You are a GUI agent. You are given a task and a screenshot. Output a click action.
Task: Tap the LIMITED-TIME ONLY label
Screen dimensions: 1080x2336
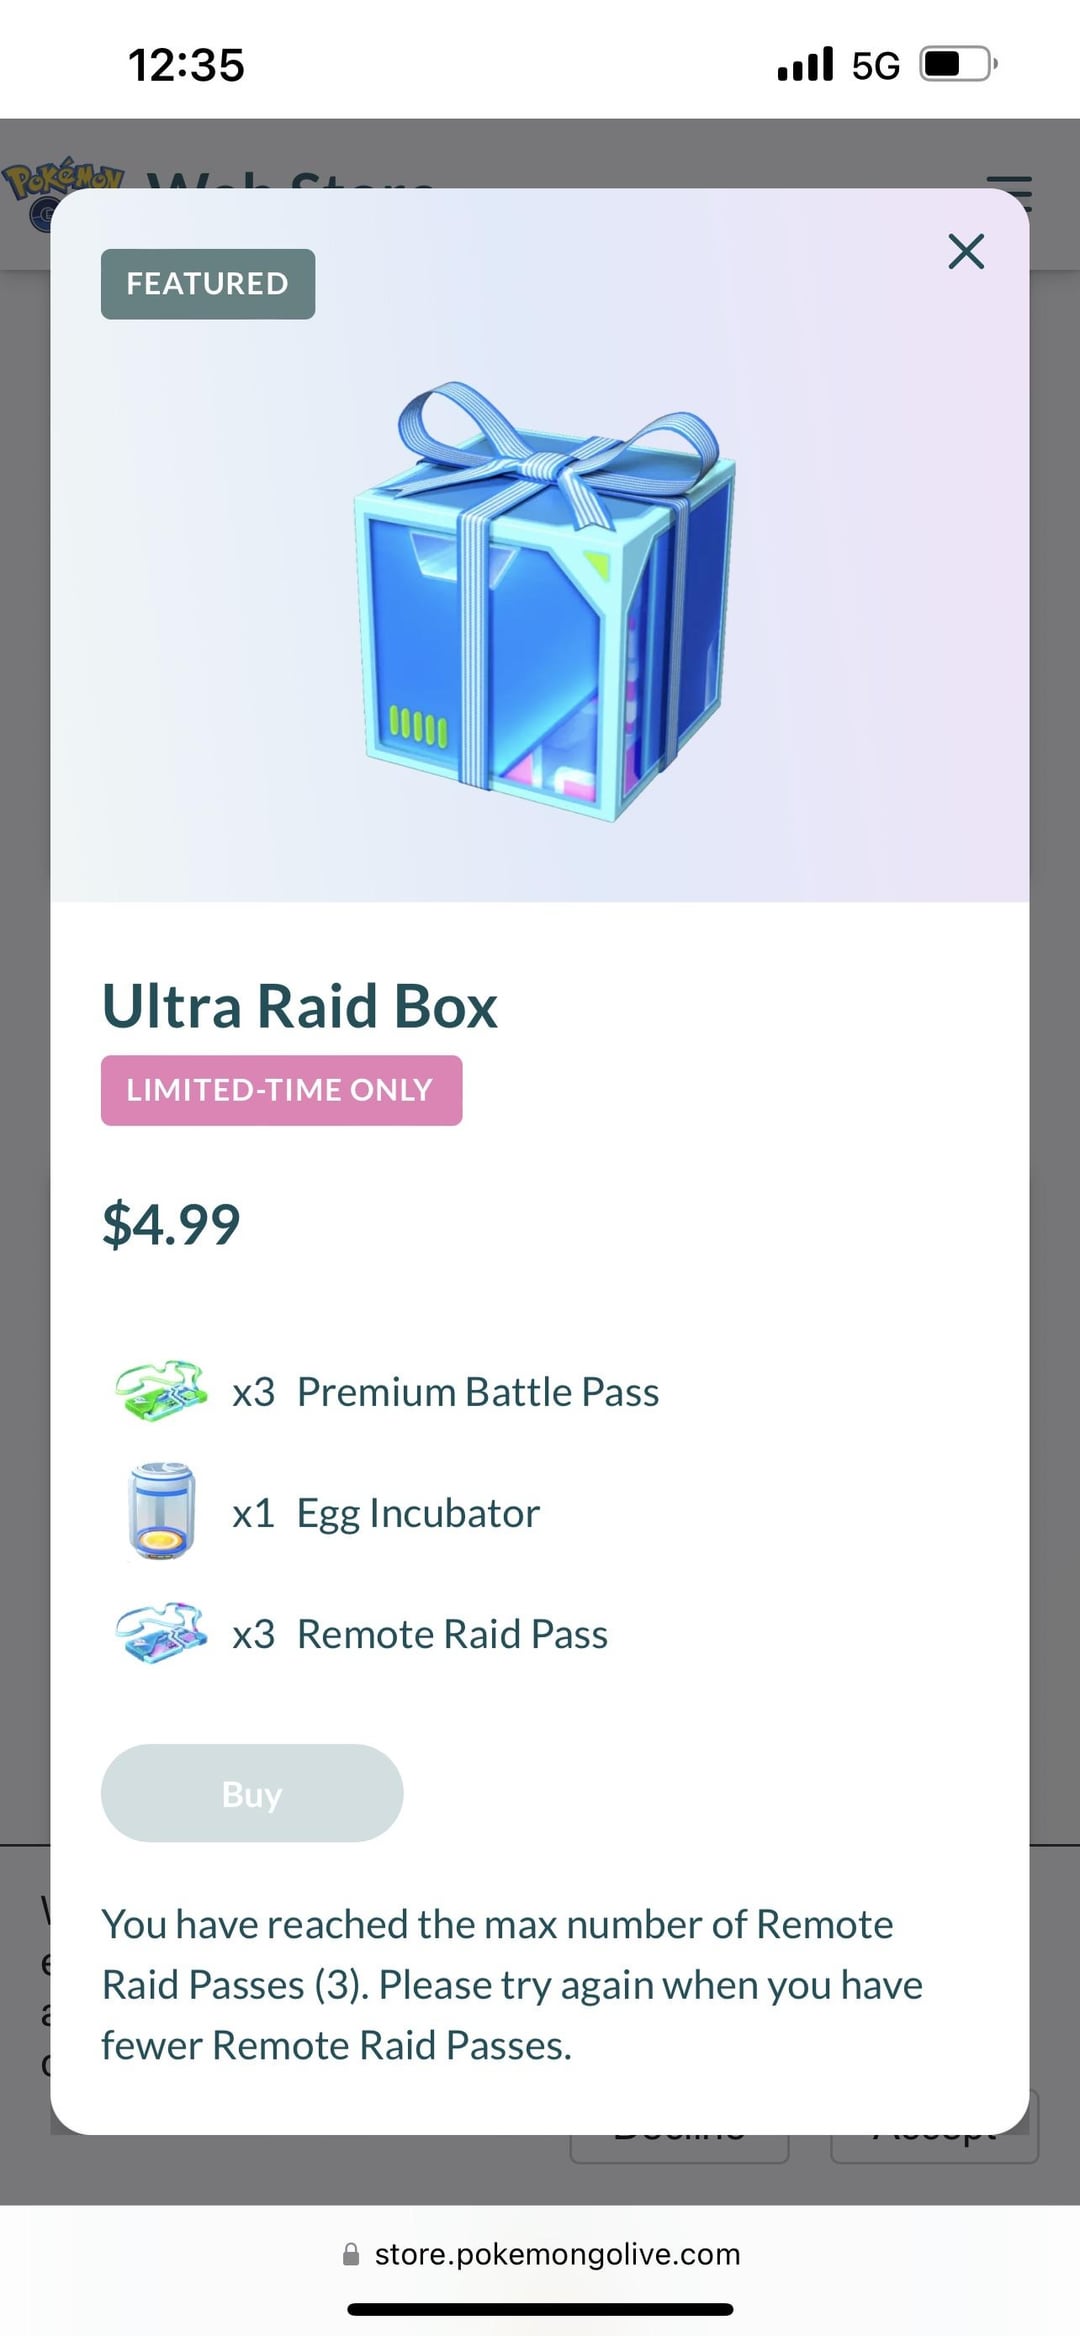click(x=281, y=1090)
